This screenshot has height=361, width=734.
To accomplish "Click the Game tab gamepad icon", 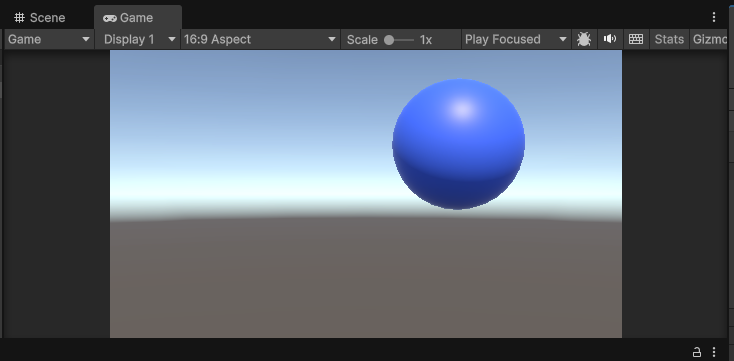I will point(110,18).
